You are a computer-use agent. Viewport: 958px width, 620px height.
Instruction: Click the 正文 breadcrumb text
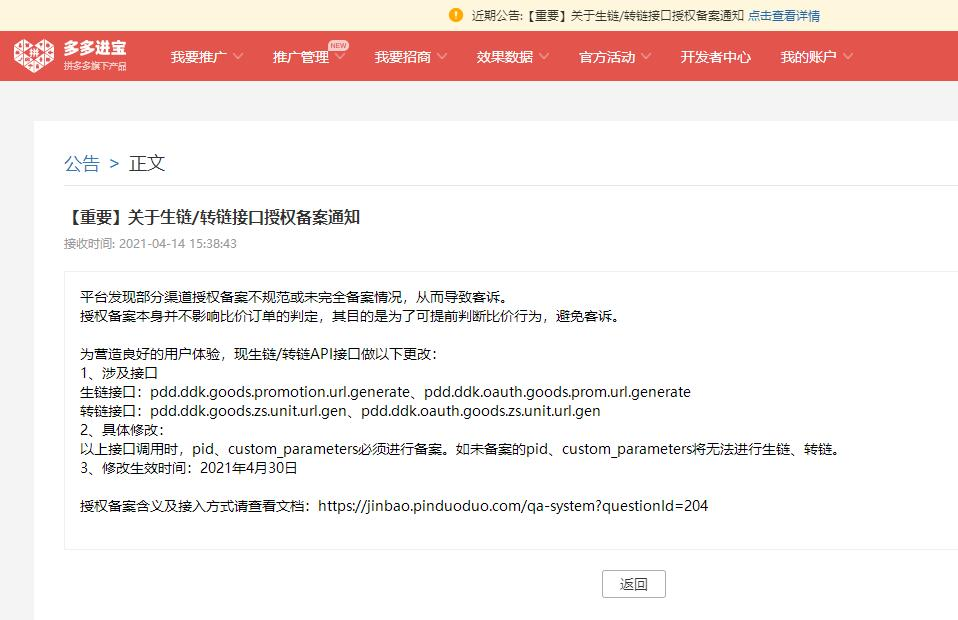click(x=147, y=163)
